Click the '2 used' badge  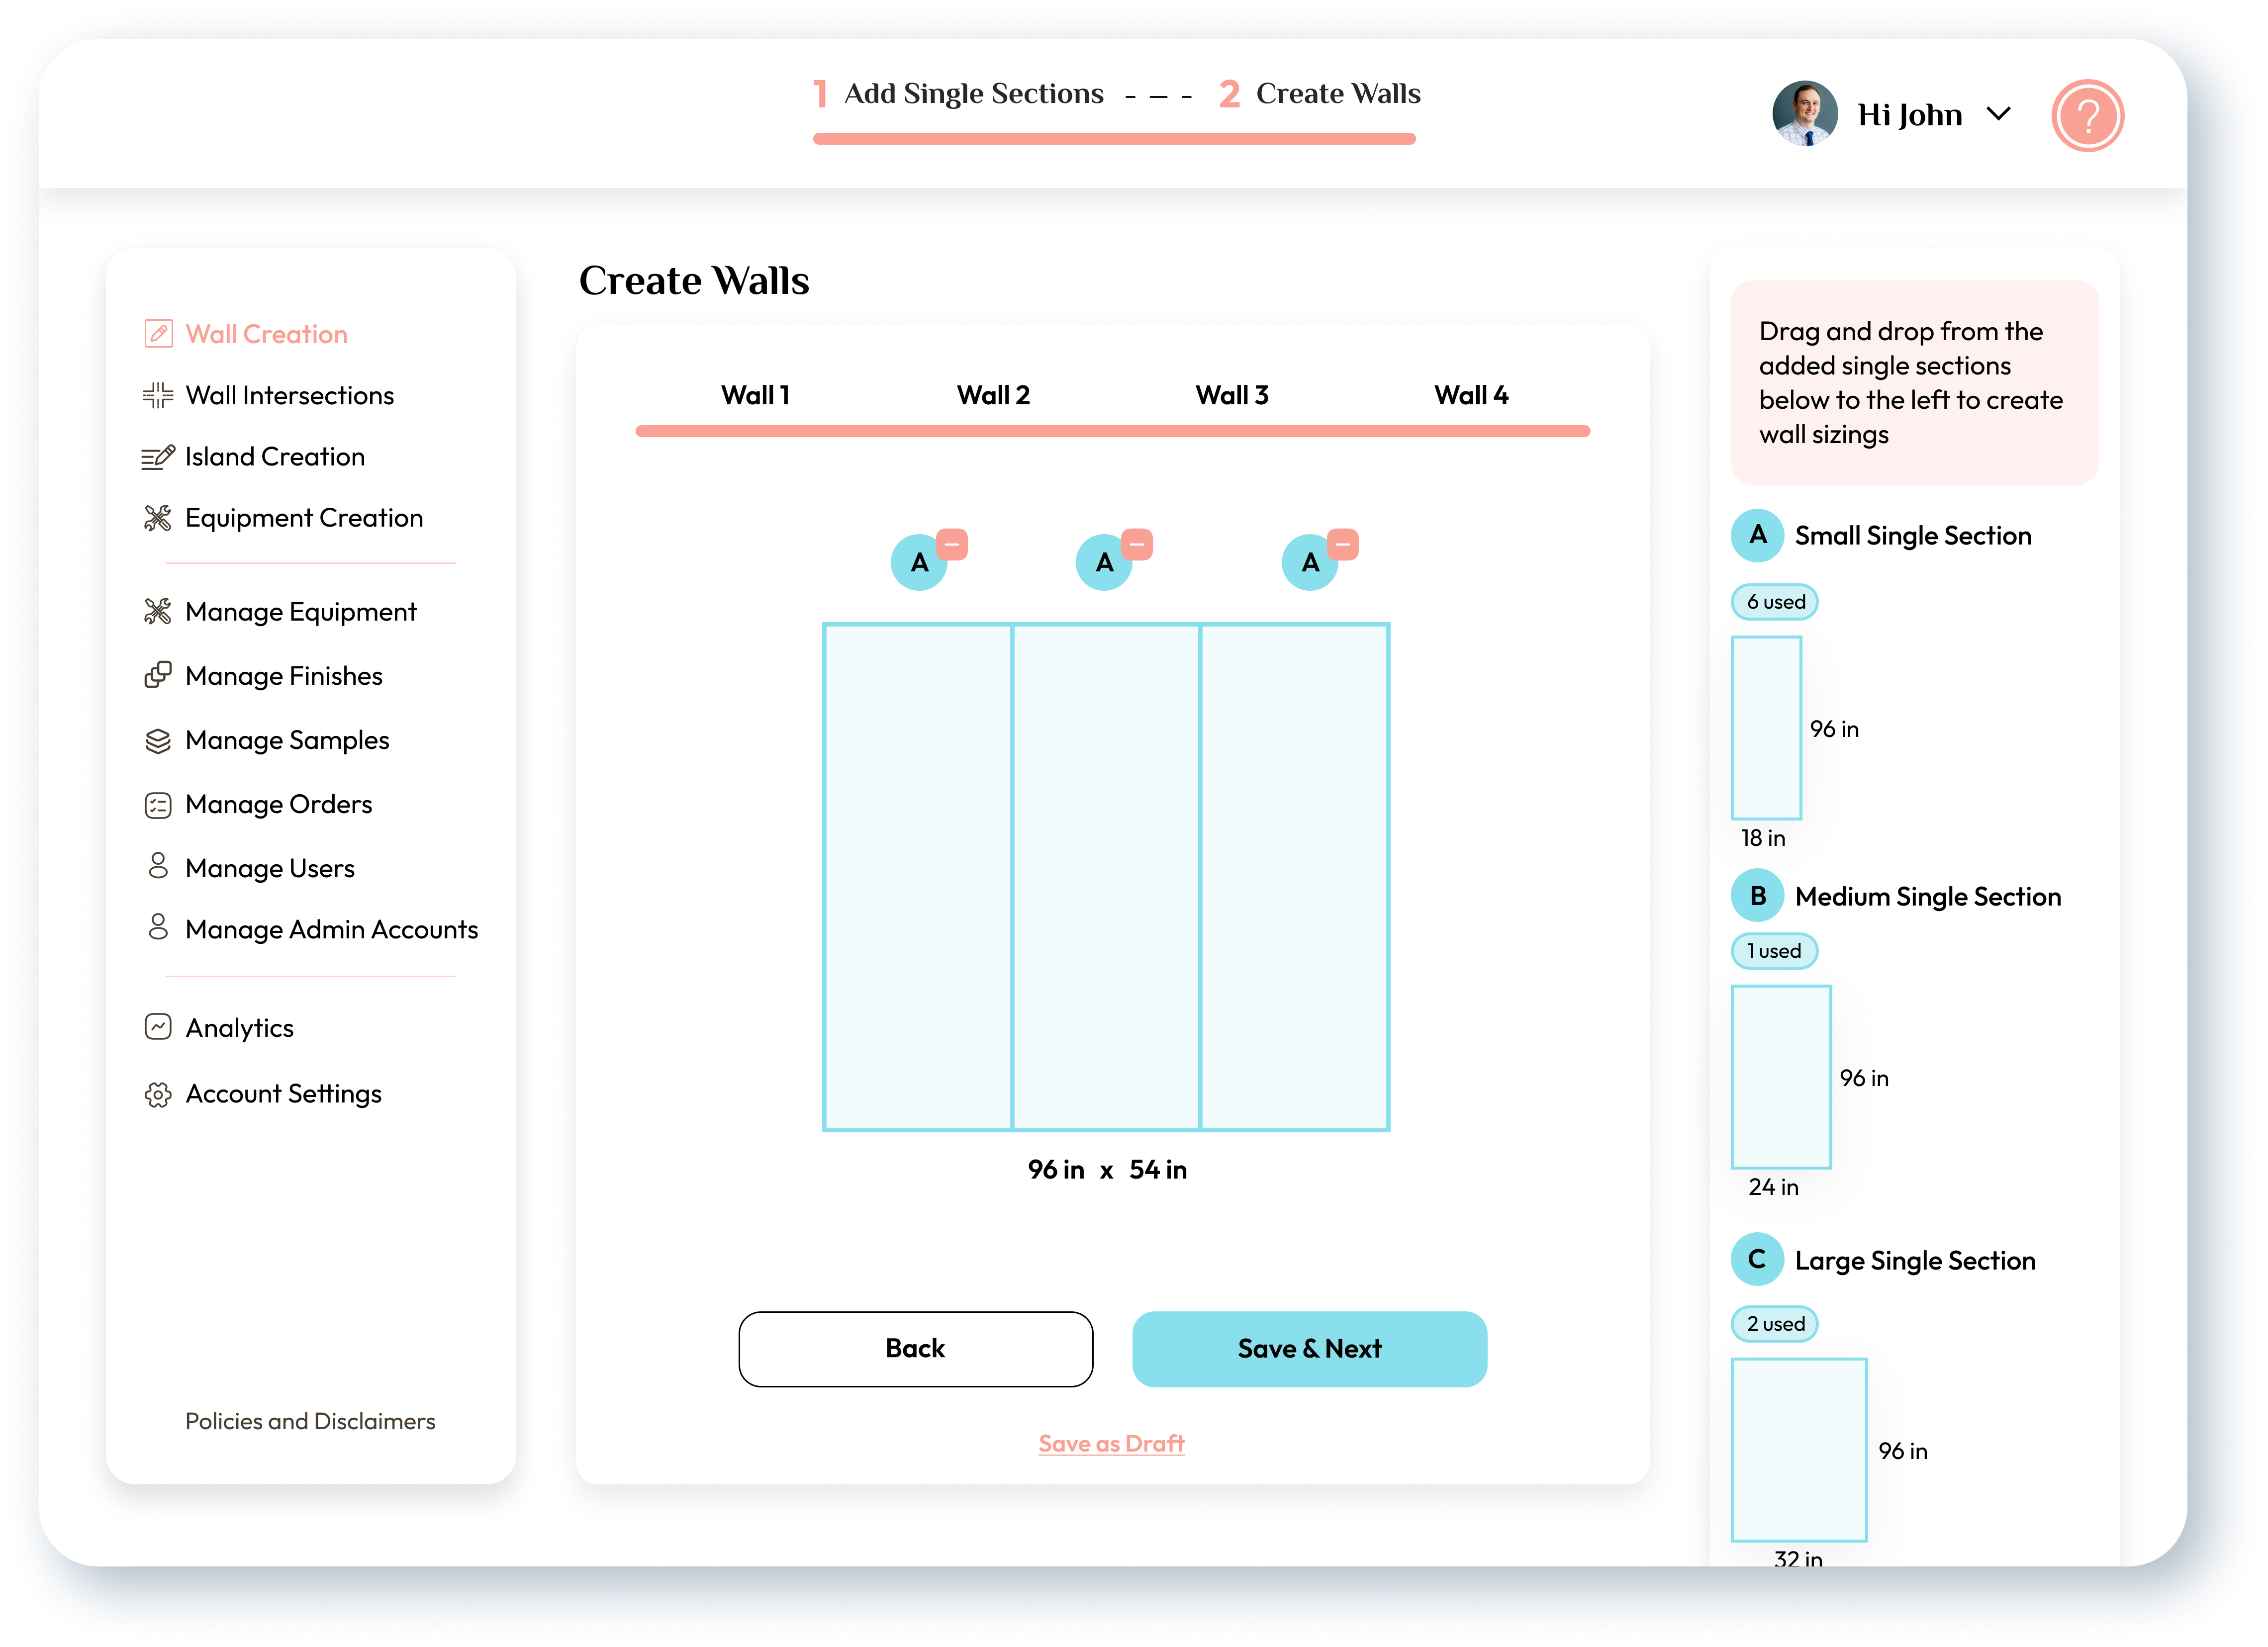coord(1775,1324)
